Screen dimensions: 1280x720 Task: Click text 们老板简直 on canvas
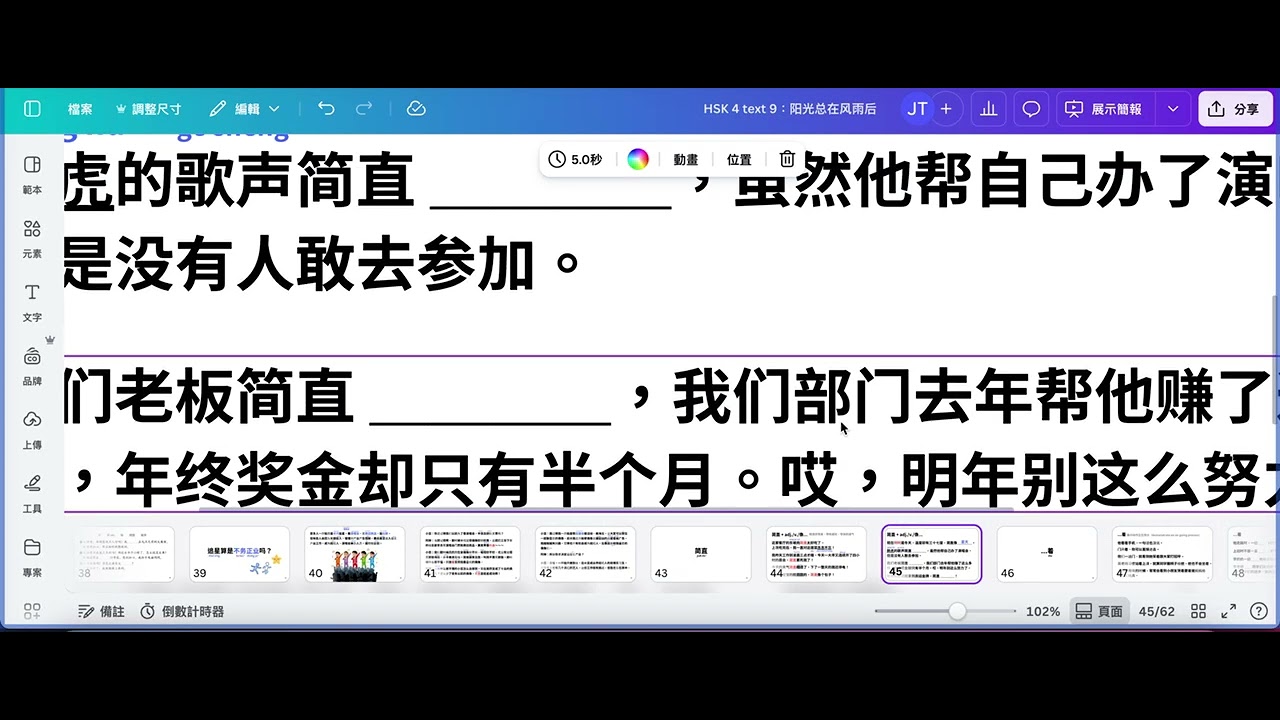209,396
